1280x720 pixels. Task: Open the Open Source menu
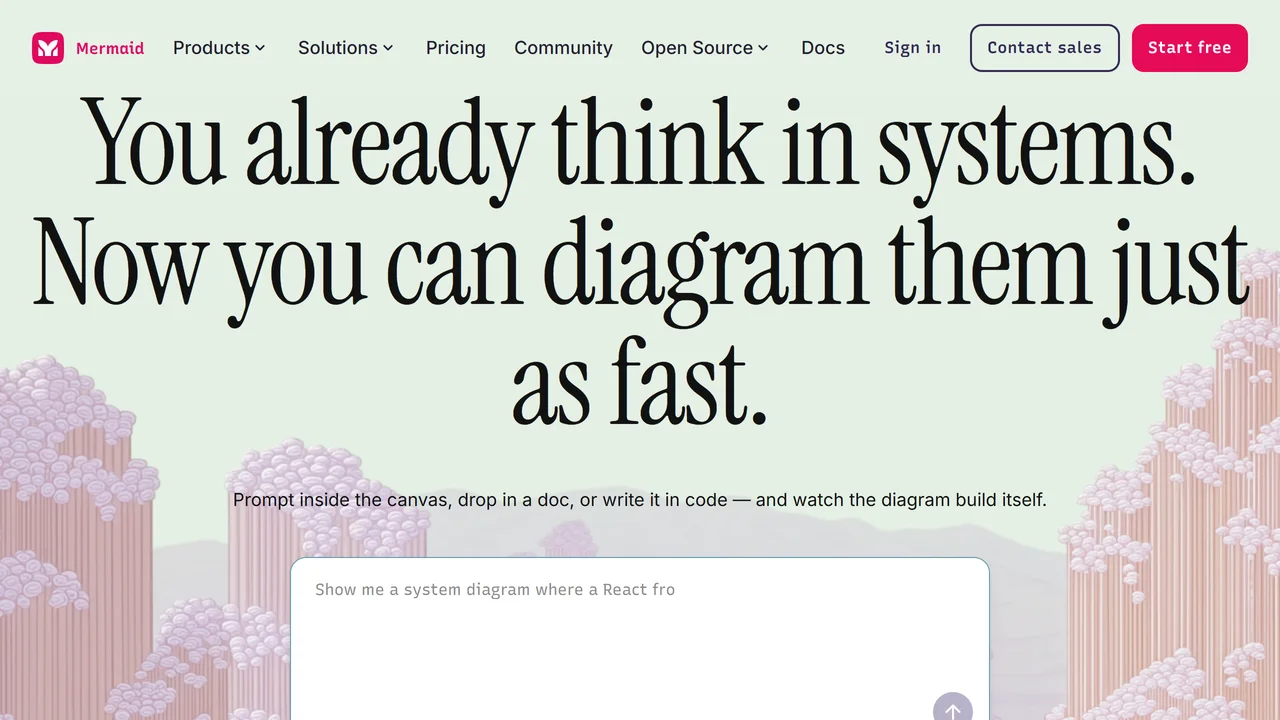tap(705, 48)
